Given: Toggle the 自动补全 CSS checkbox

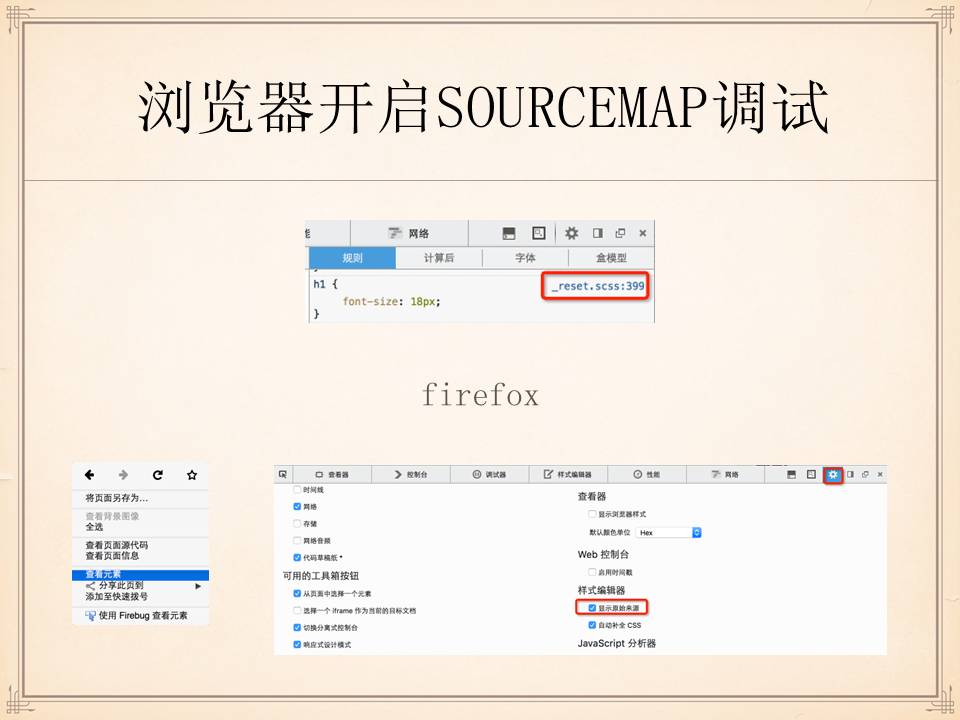Looking at the screenshot, I should (x=593, y=625).
